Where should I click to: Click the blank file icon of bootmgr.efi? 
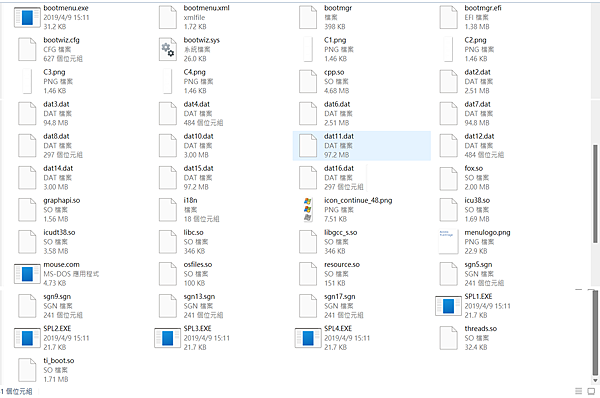click(448, 18)
